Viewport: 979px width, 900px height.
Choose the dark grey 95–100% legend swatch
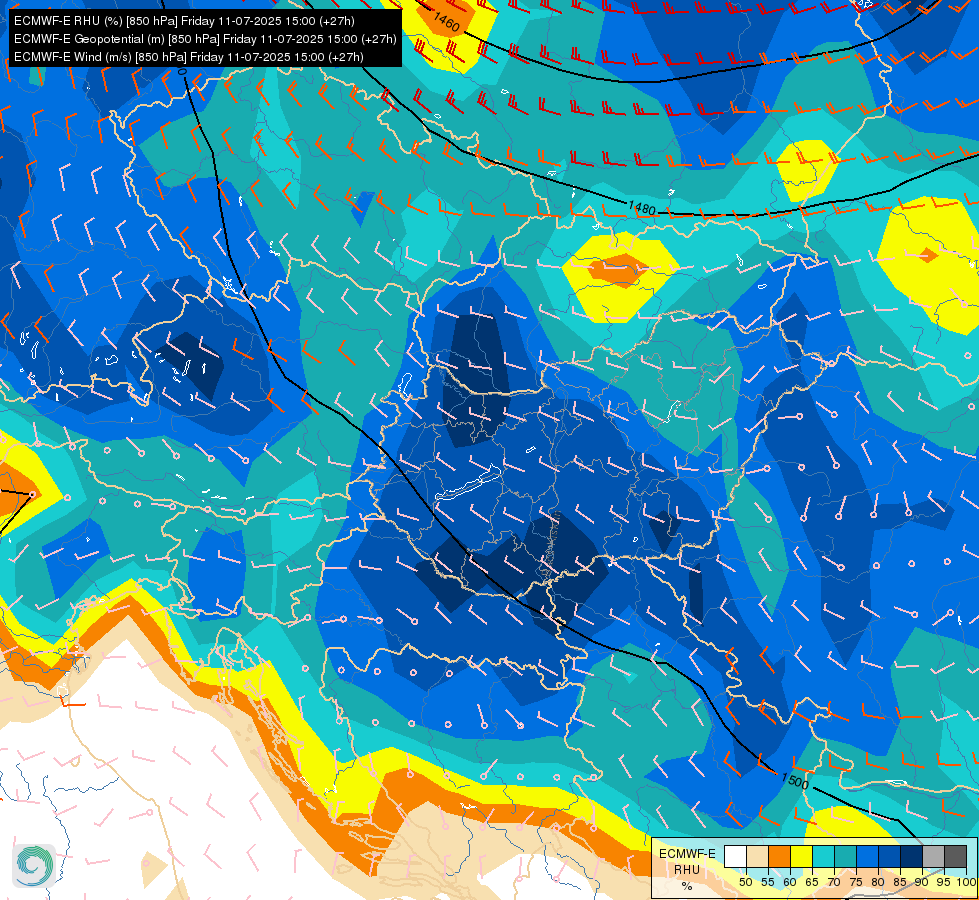[x=955, y=856]
